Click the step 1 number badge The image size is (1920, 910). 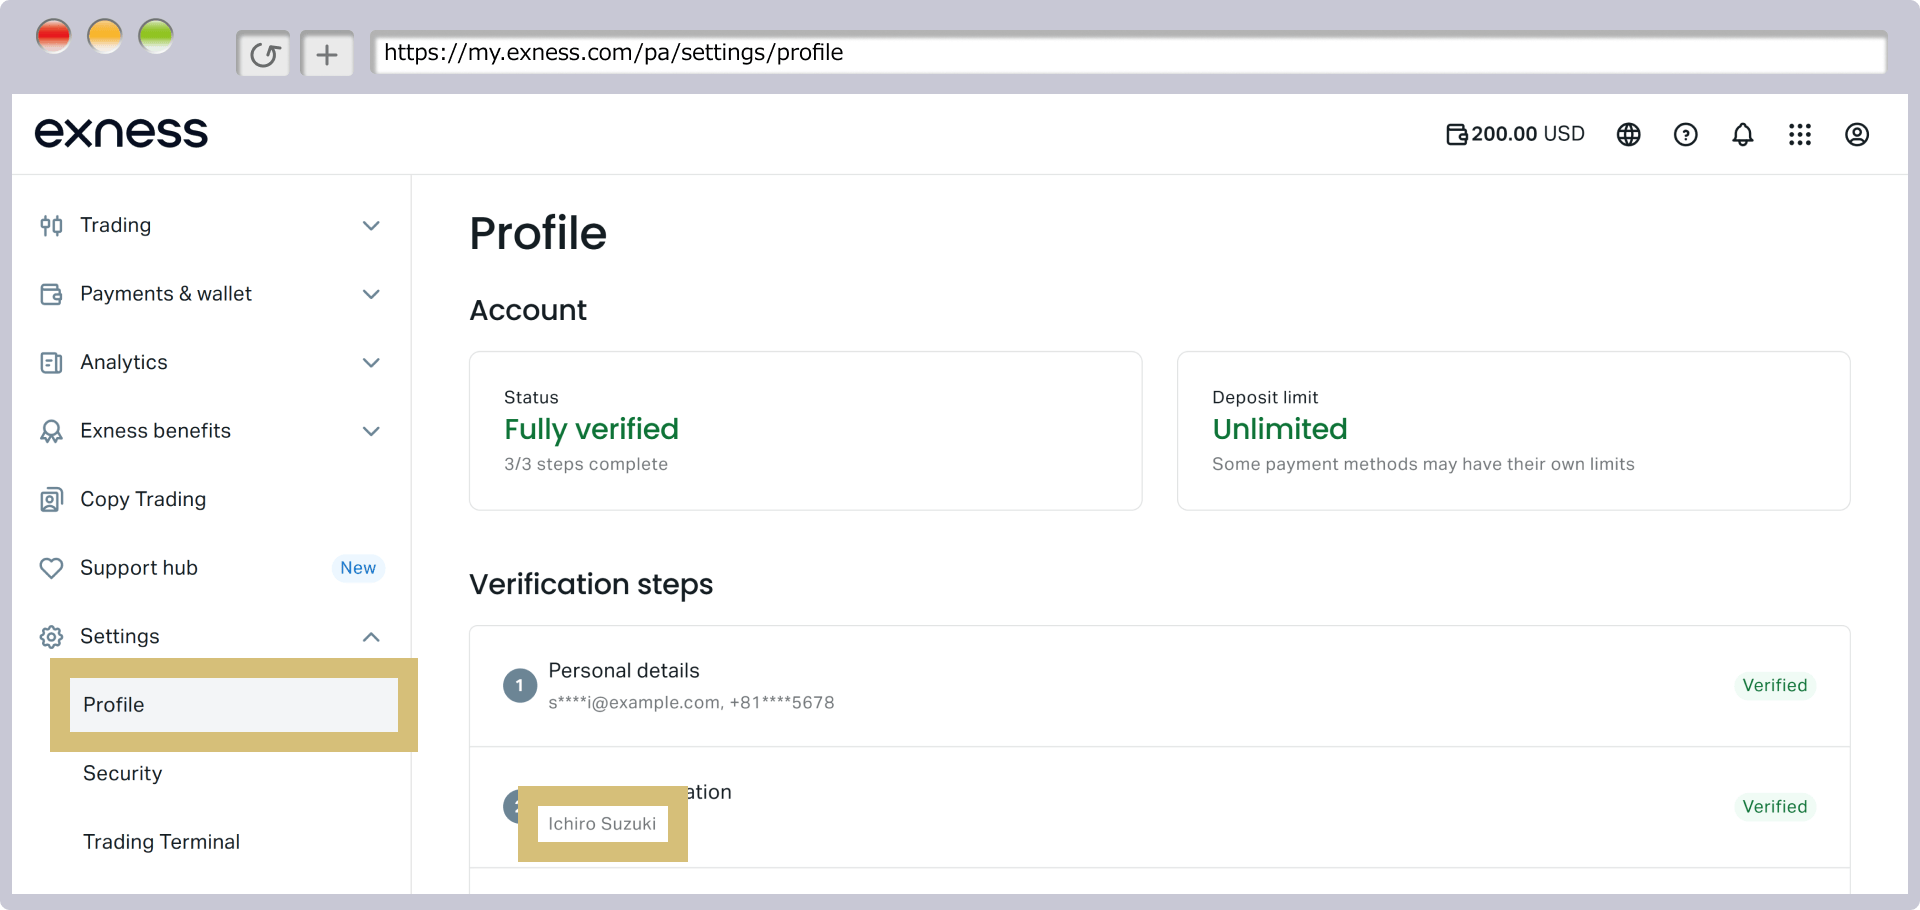tap(520, 686)
